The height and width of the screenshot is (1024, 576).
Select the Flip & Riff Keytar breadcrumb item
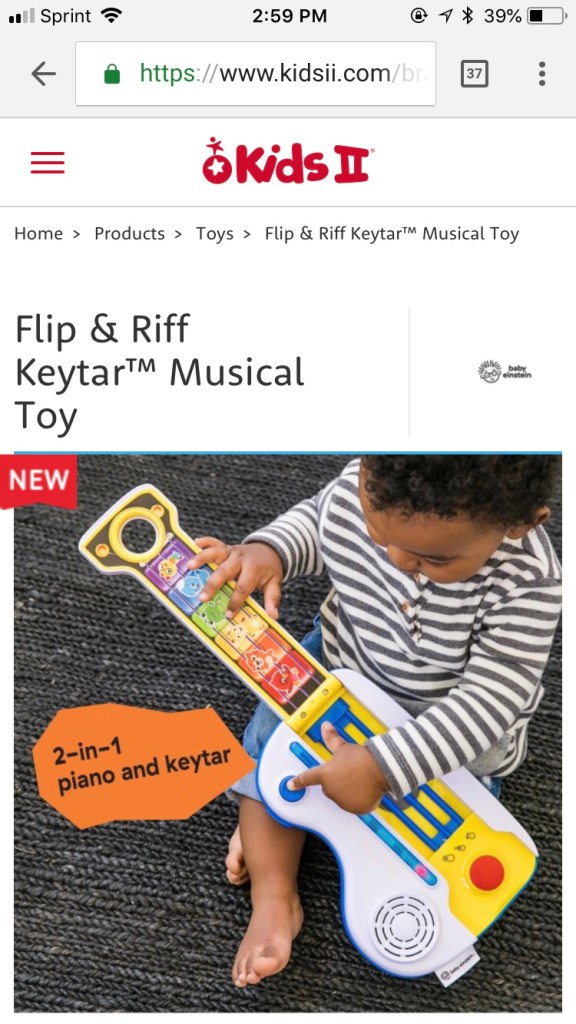392,234
